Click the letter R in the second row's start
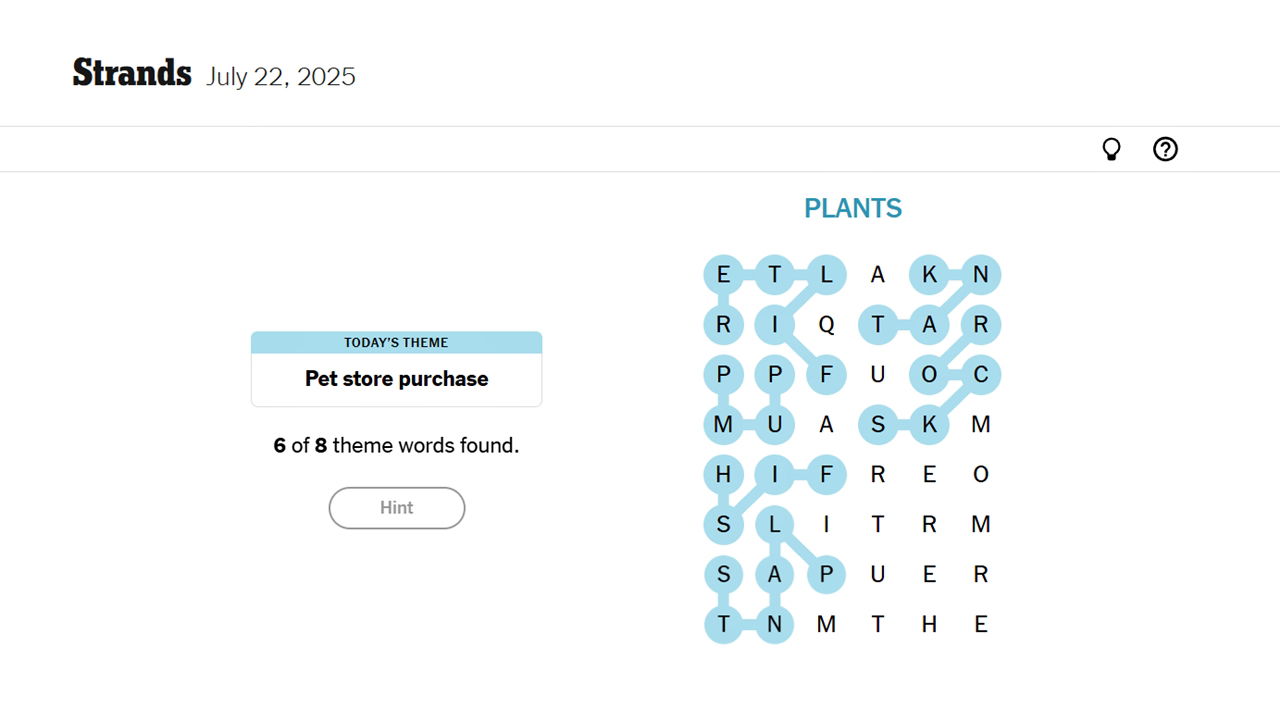This screenshot has width=1280, height=720. coord(723,324)
